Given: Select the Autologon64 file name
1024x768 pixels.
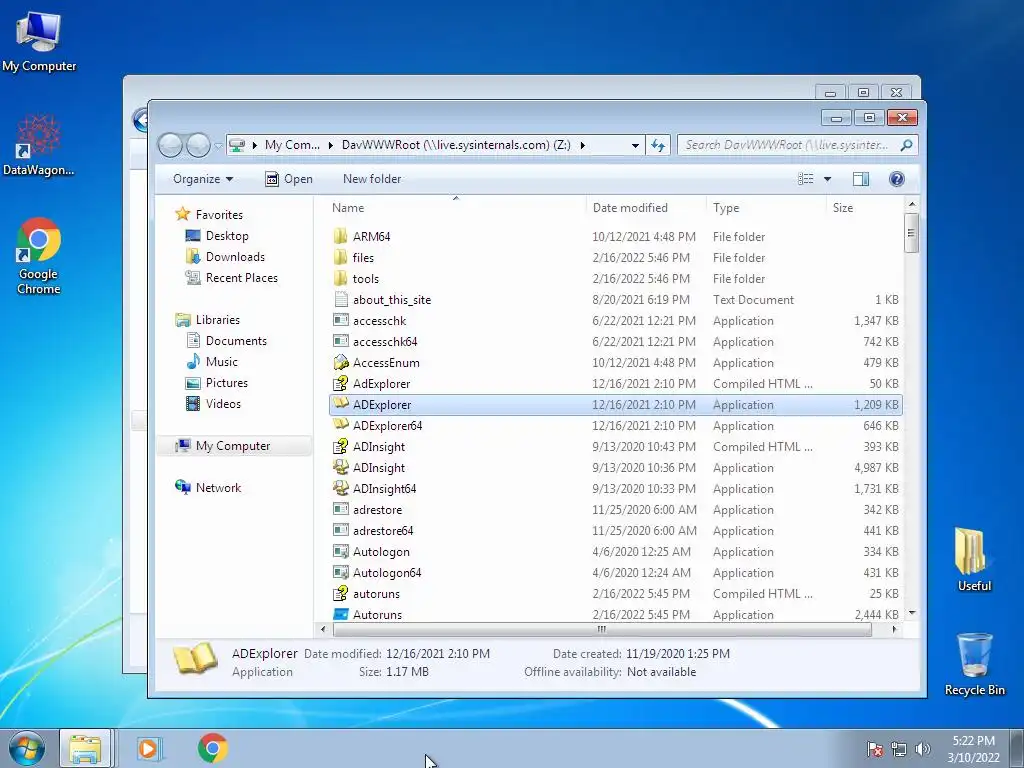Looking at the screenshot, I should (x=387, y=573).
